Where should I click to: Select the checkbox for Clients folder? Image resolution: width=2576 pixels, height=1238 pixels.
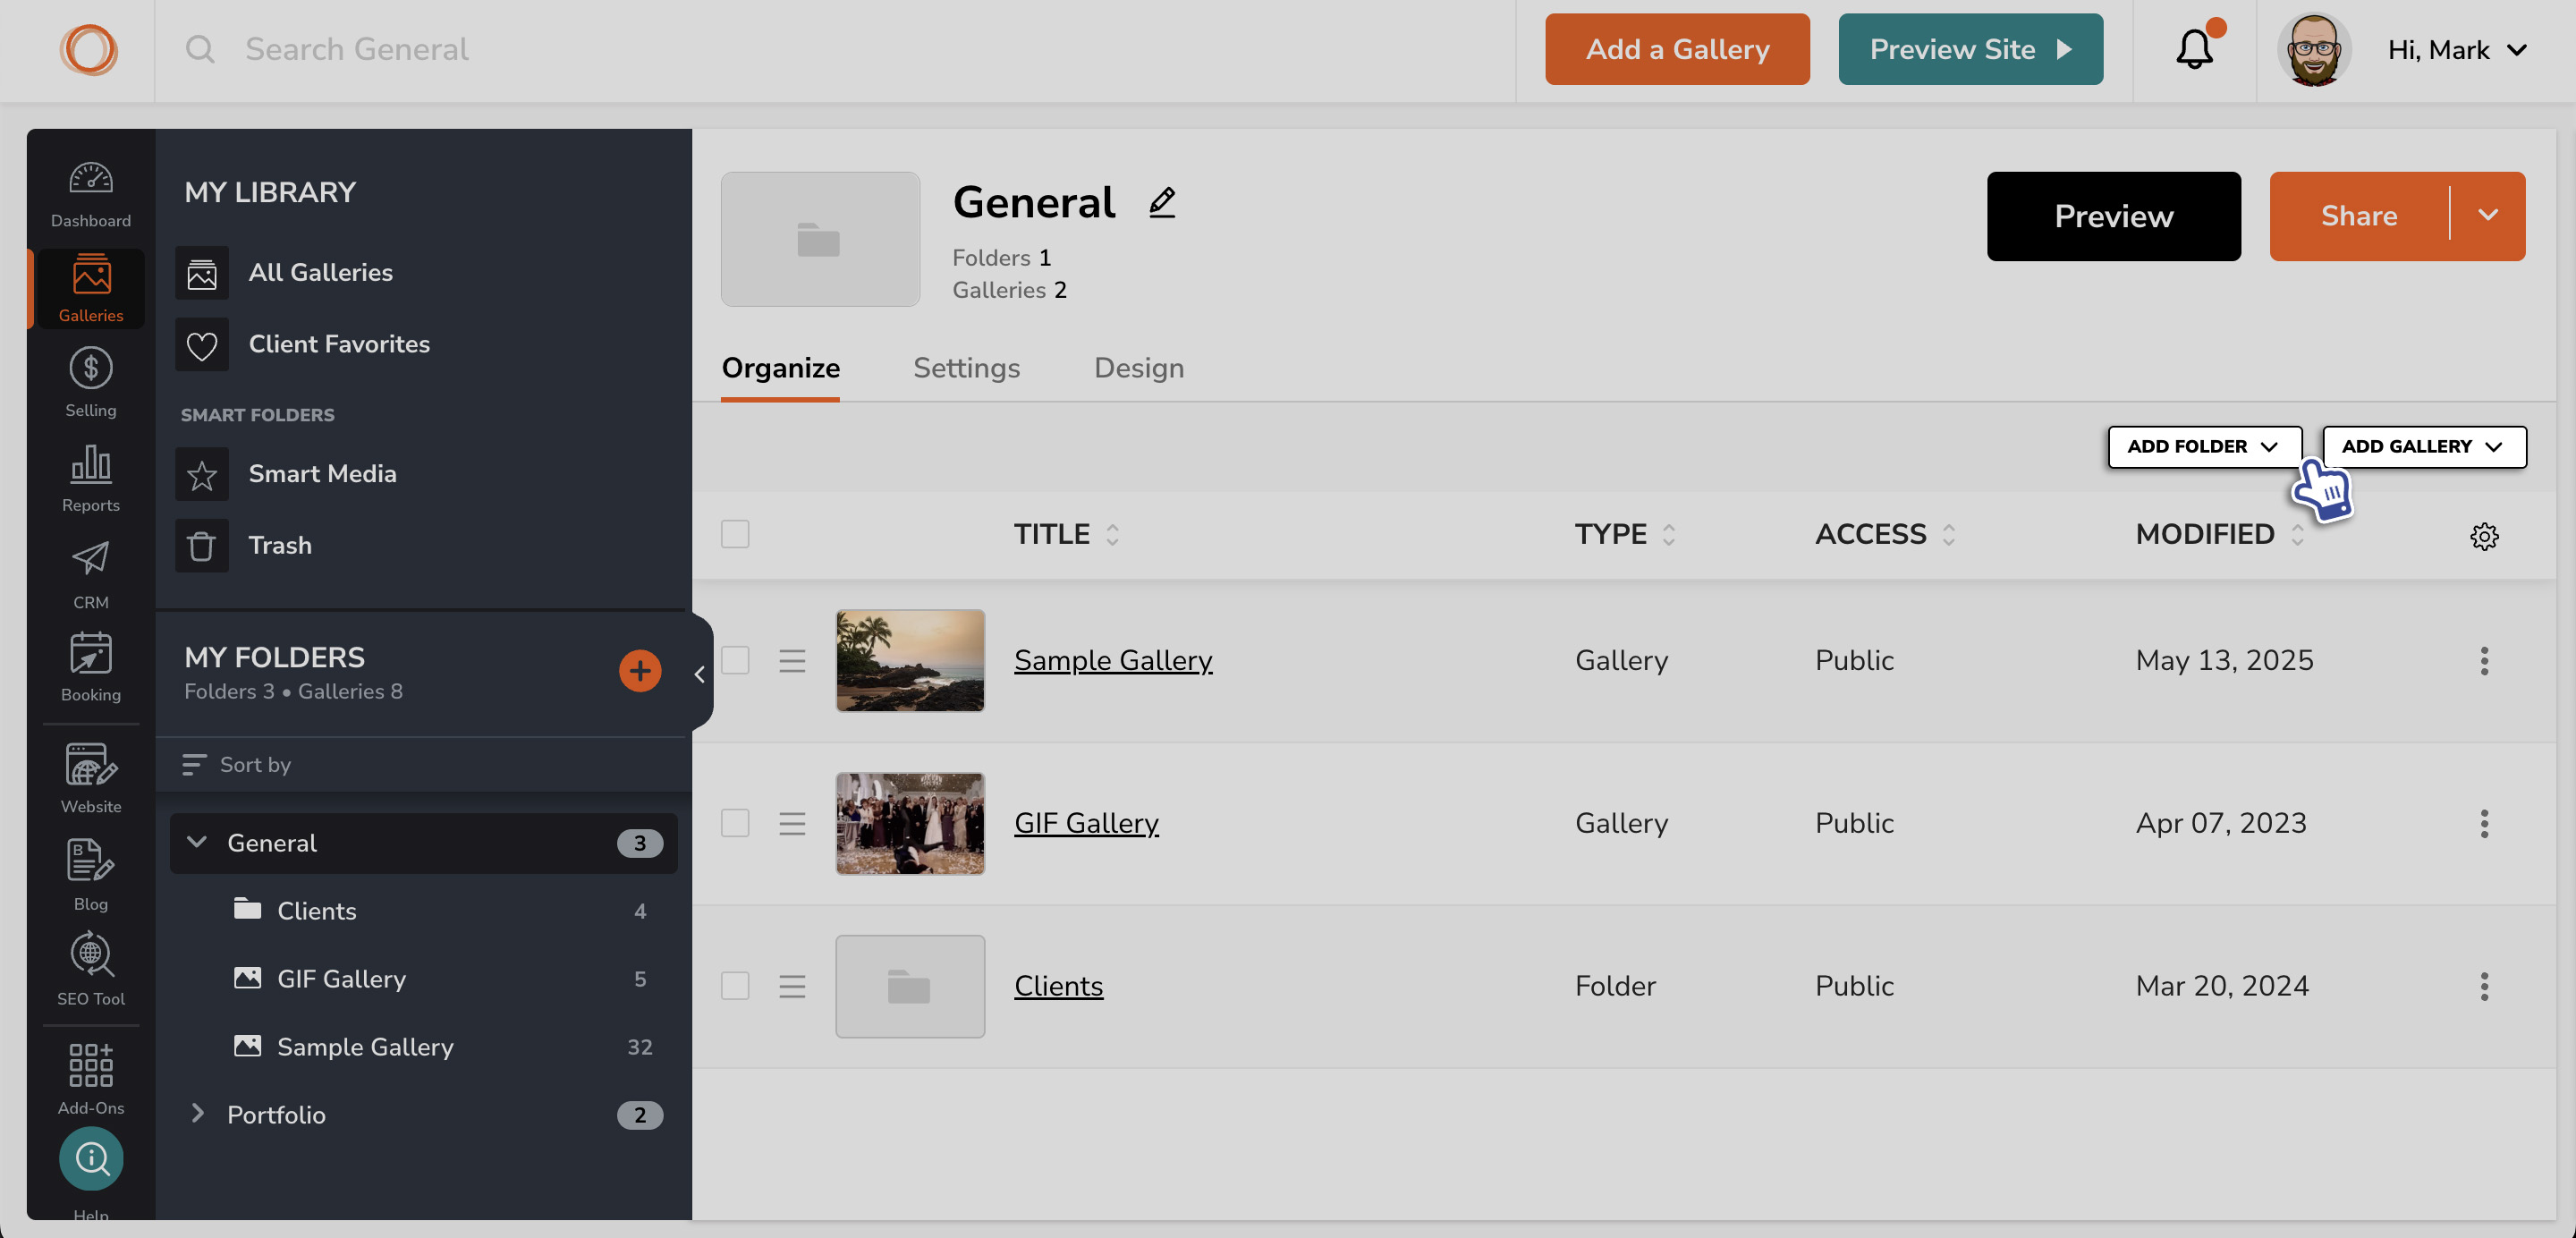coord(736,987)
